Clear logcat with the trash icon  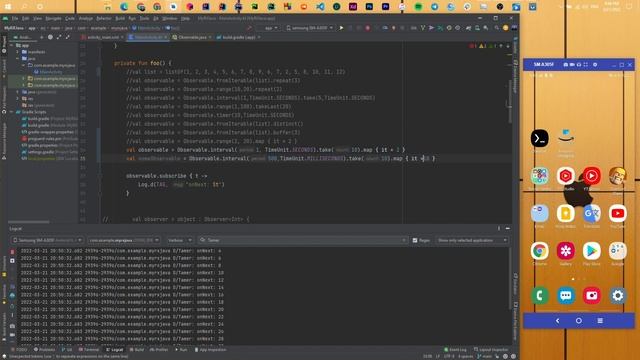click(12, 252)
